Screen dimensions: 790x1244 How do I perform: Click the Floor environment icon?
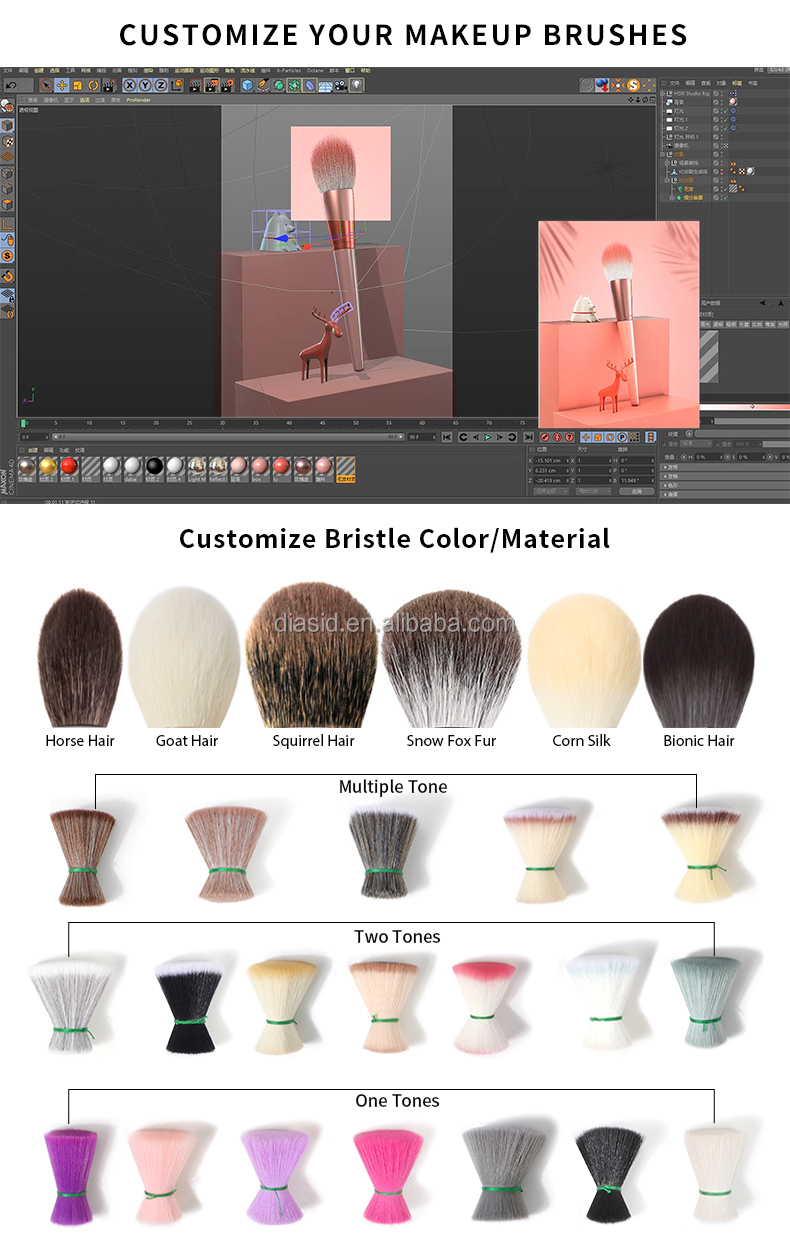325,85
